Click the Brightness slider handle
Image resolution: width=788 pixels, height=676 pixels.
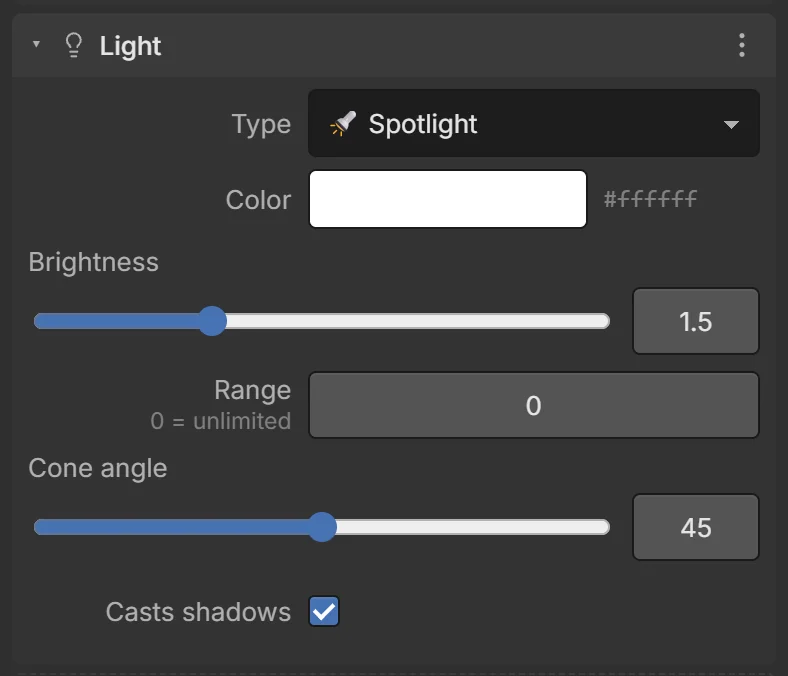coord(212,321)
